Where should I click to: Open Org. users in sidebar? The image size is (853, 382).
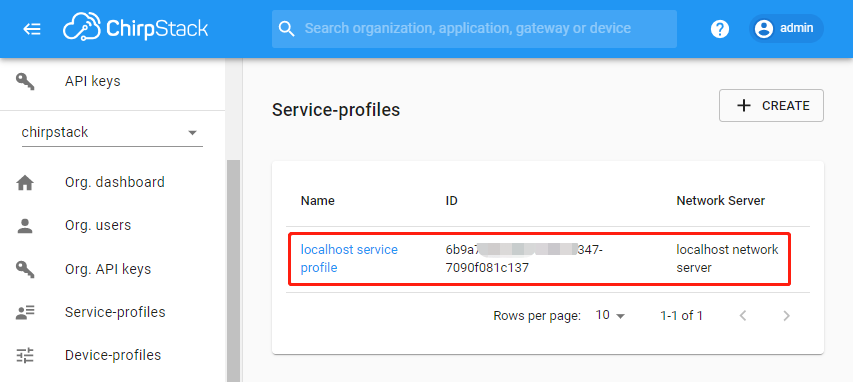click(113, 226)
